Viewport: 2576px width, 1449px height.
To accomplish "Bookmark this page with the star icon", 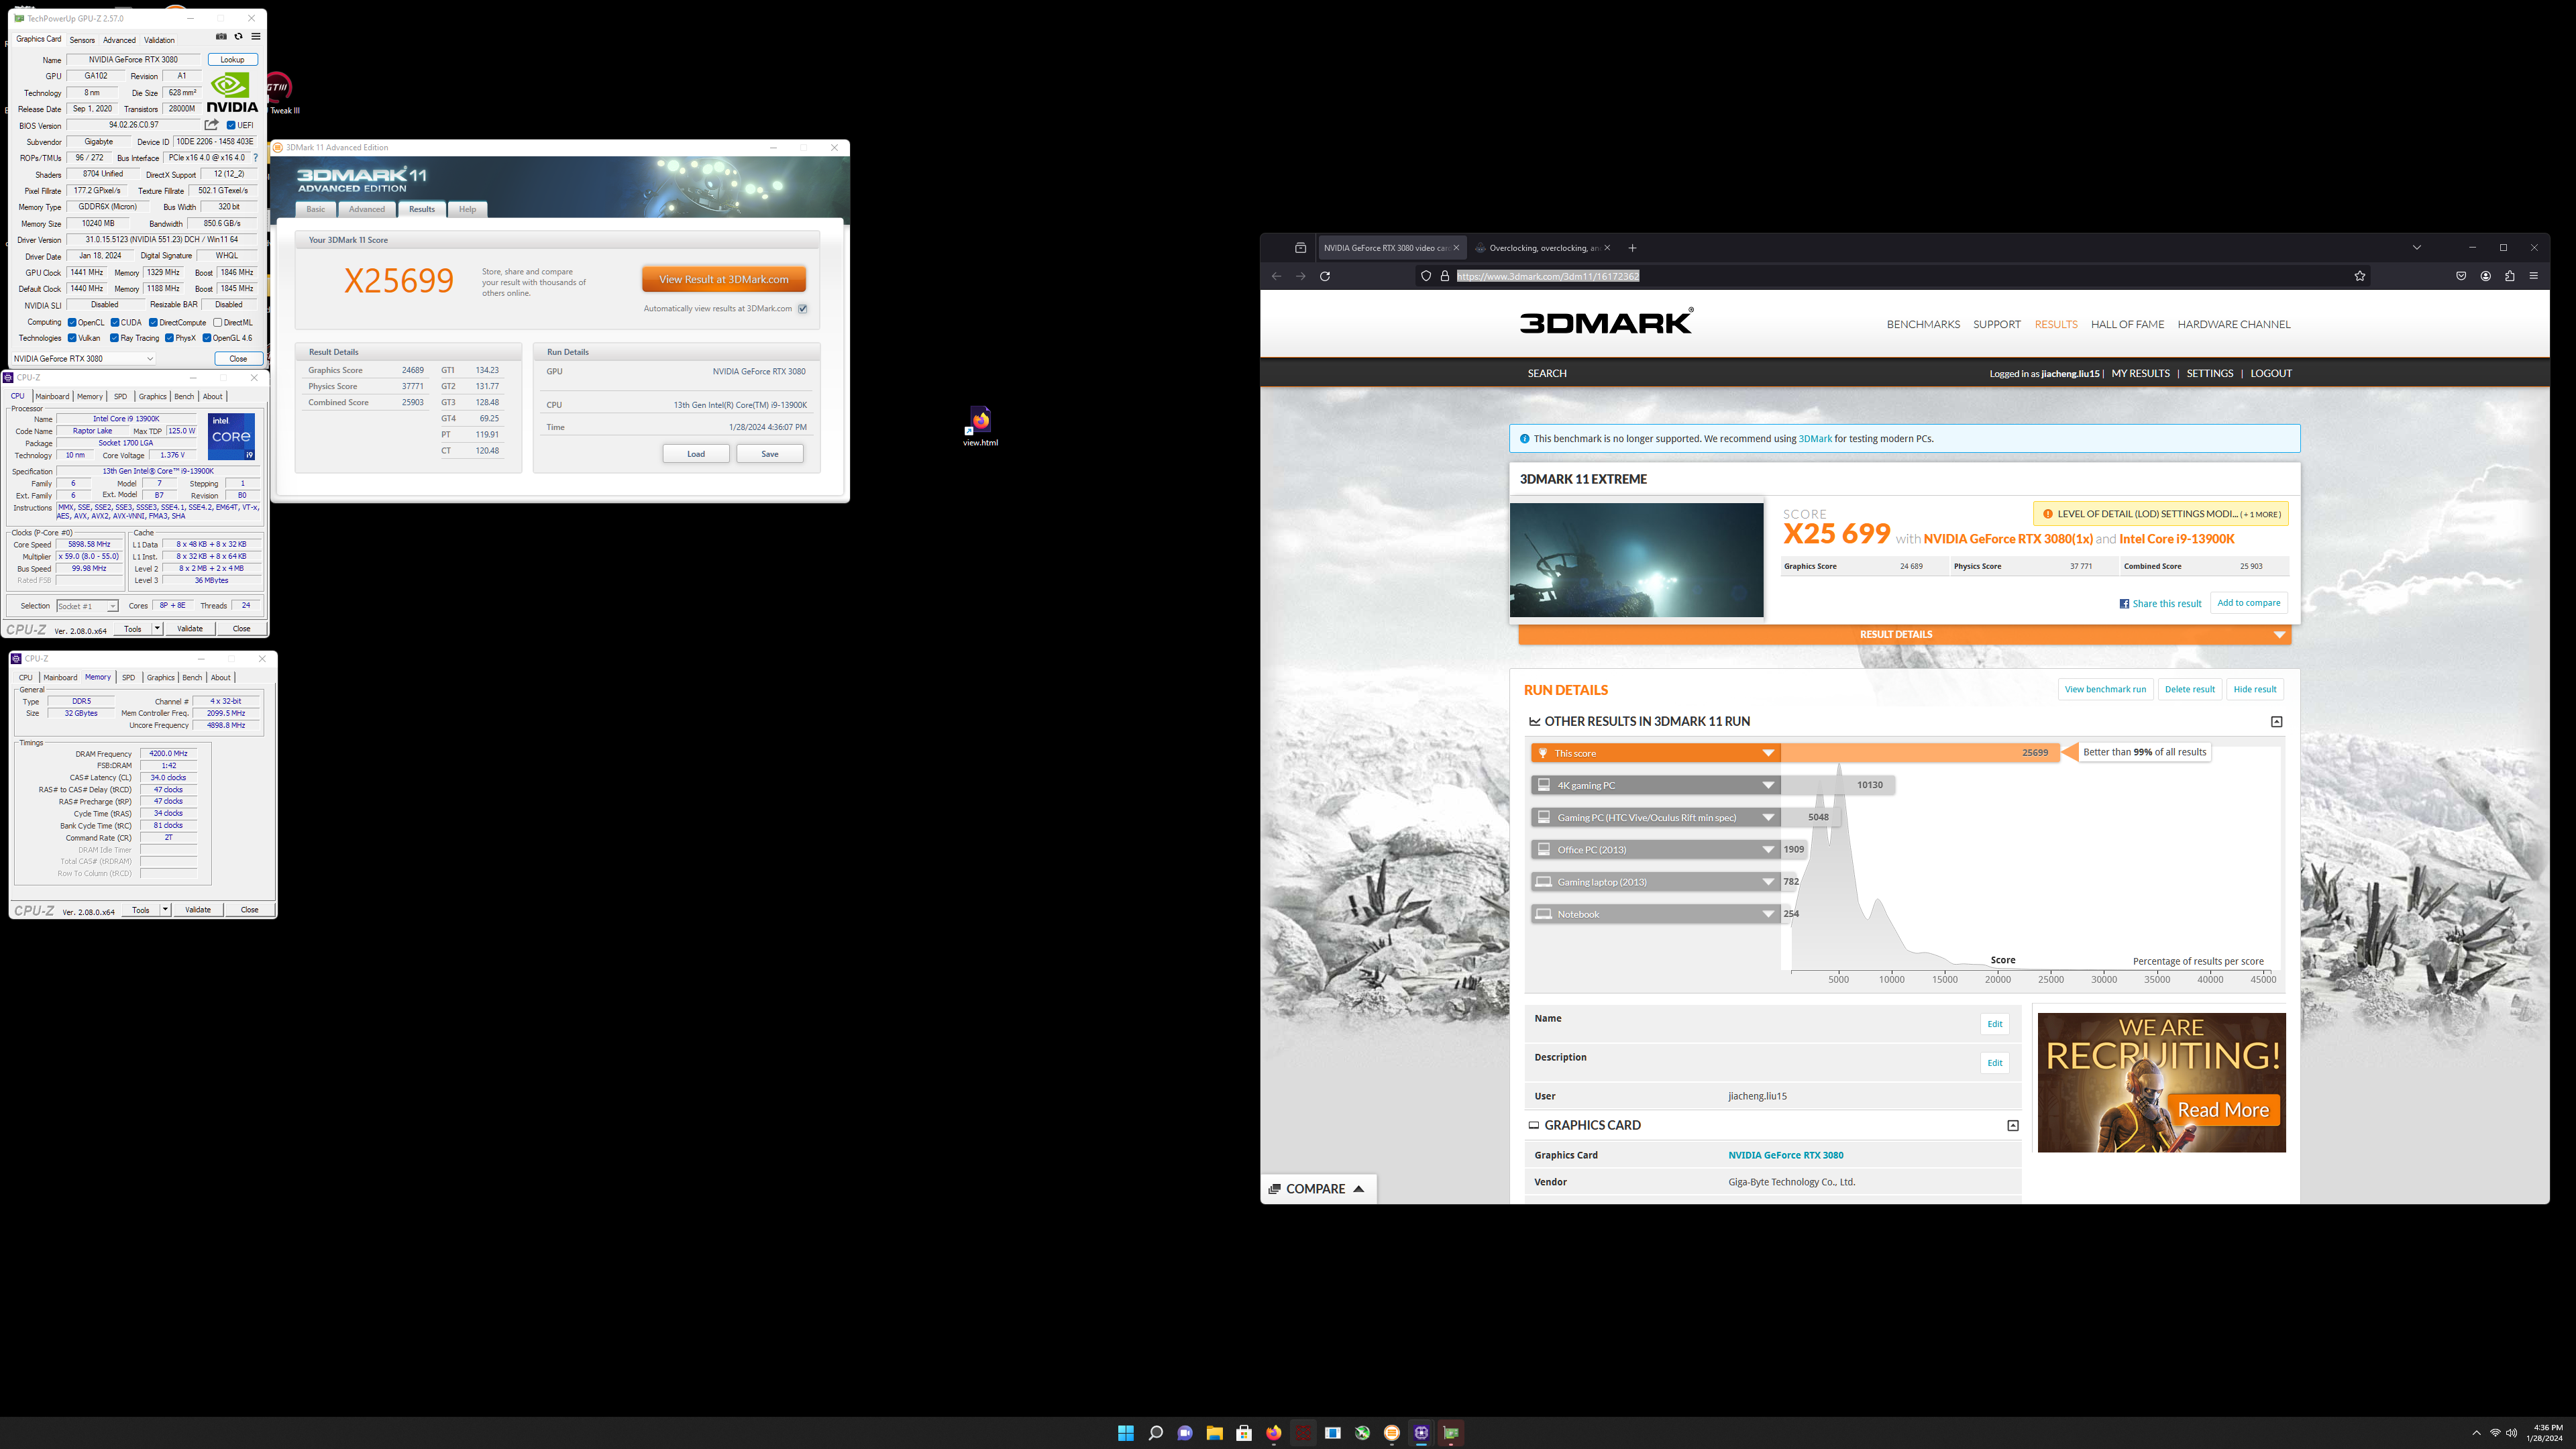I will coord(2360,276).
